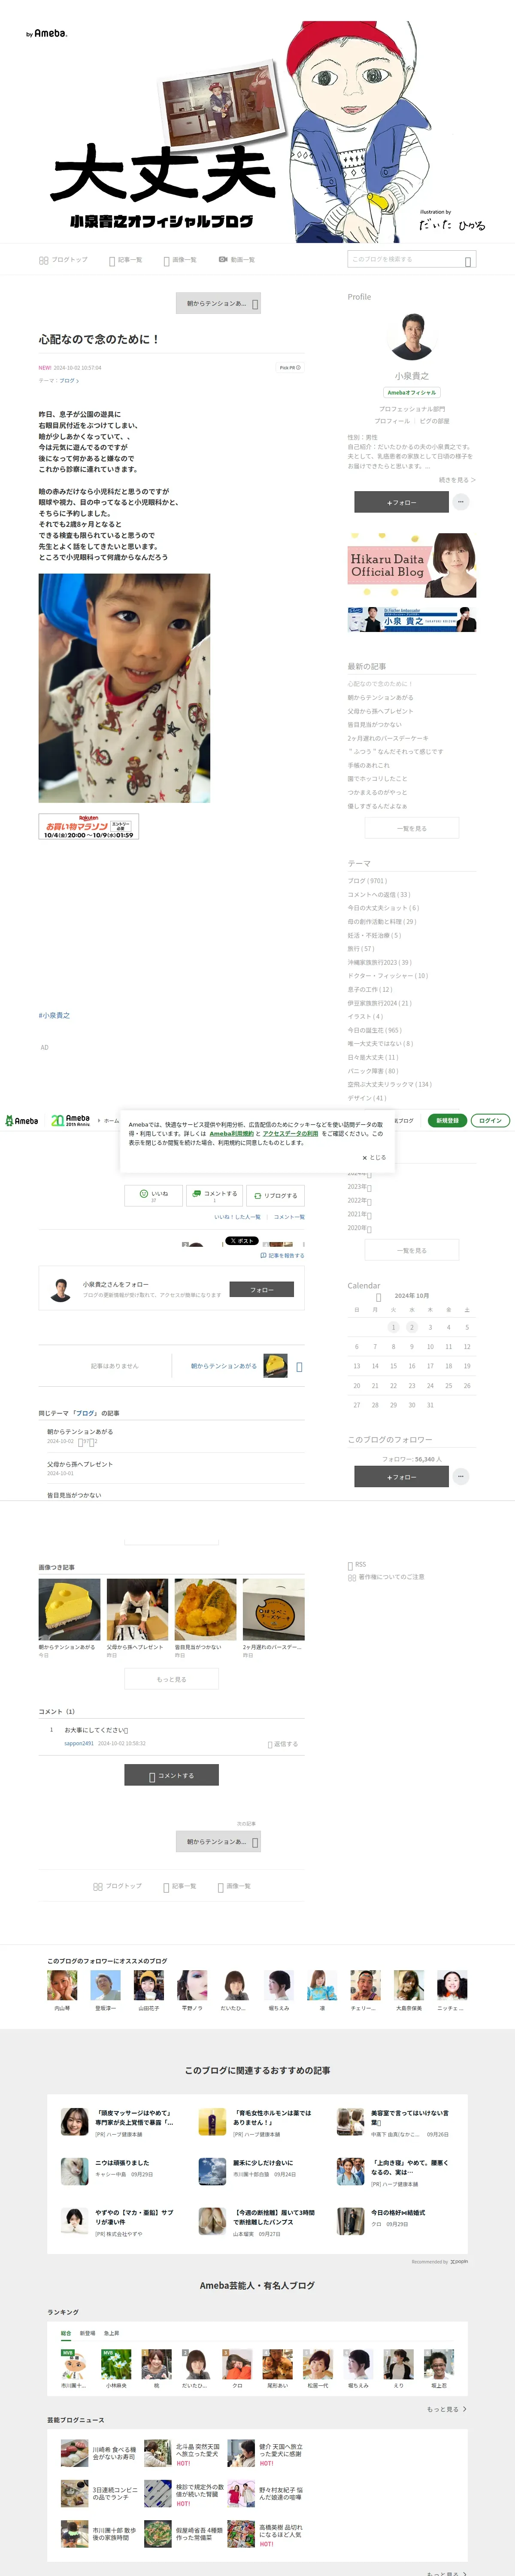Open commenter sappon2491 link
The image size is (515, 2576).
click(79, 1743)
